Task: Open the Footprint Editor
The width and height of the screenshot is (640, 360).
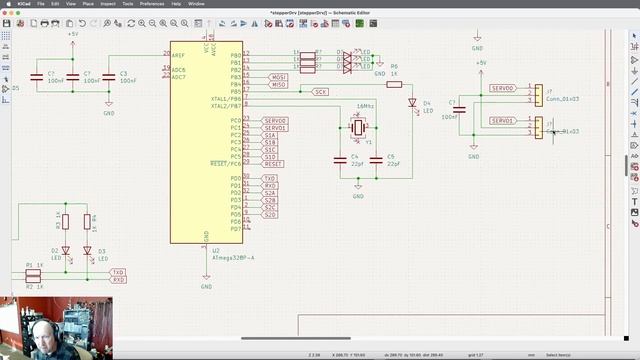Action: [290, 23]
